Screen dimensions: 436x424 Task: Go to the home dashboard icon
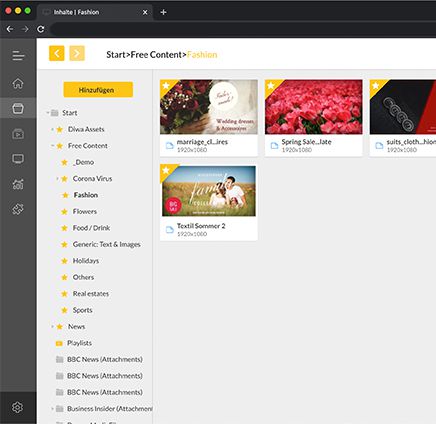[x=18, y=83]
